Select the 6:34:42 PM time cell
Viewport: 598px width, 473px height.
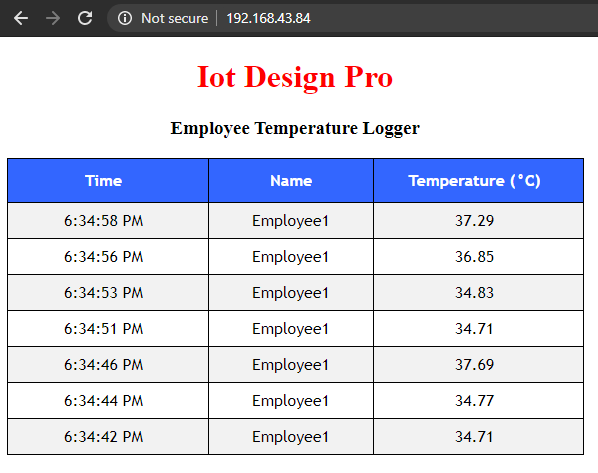108,436
